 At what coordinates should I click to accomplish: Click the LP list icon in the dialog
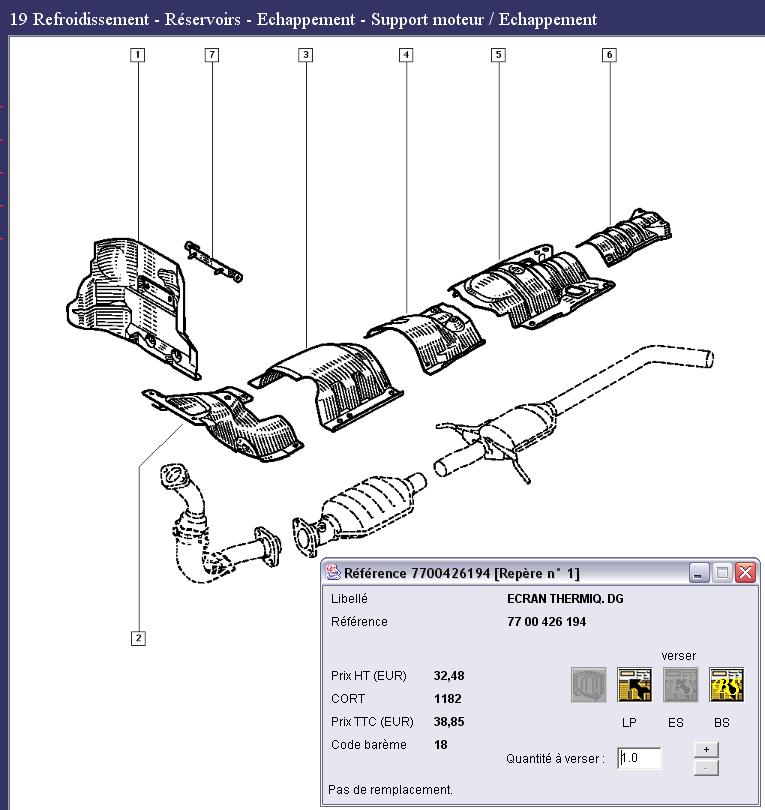[634, 685]
